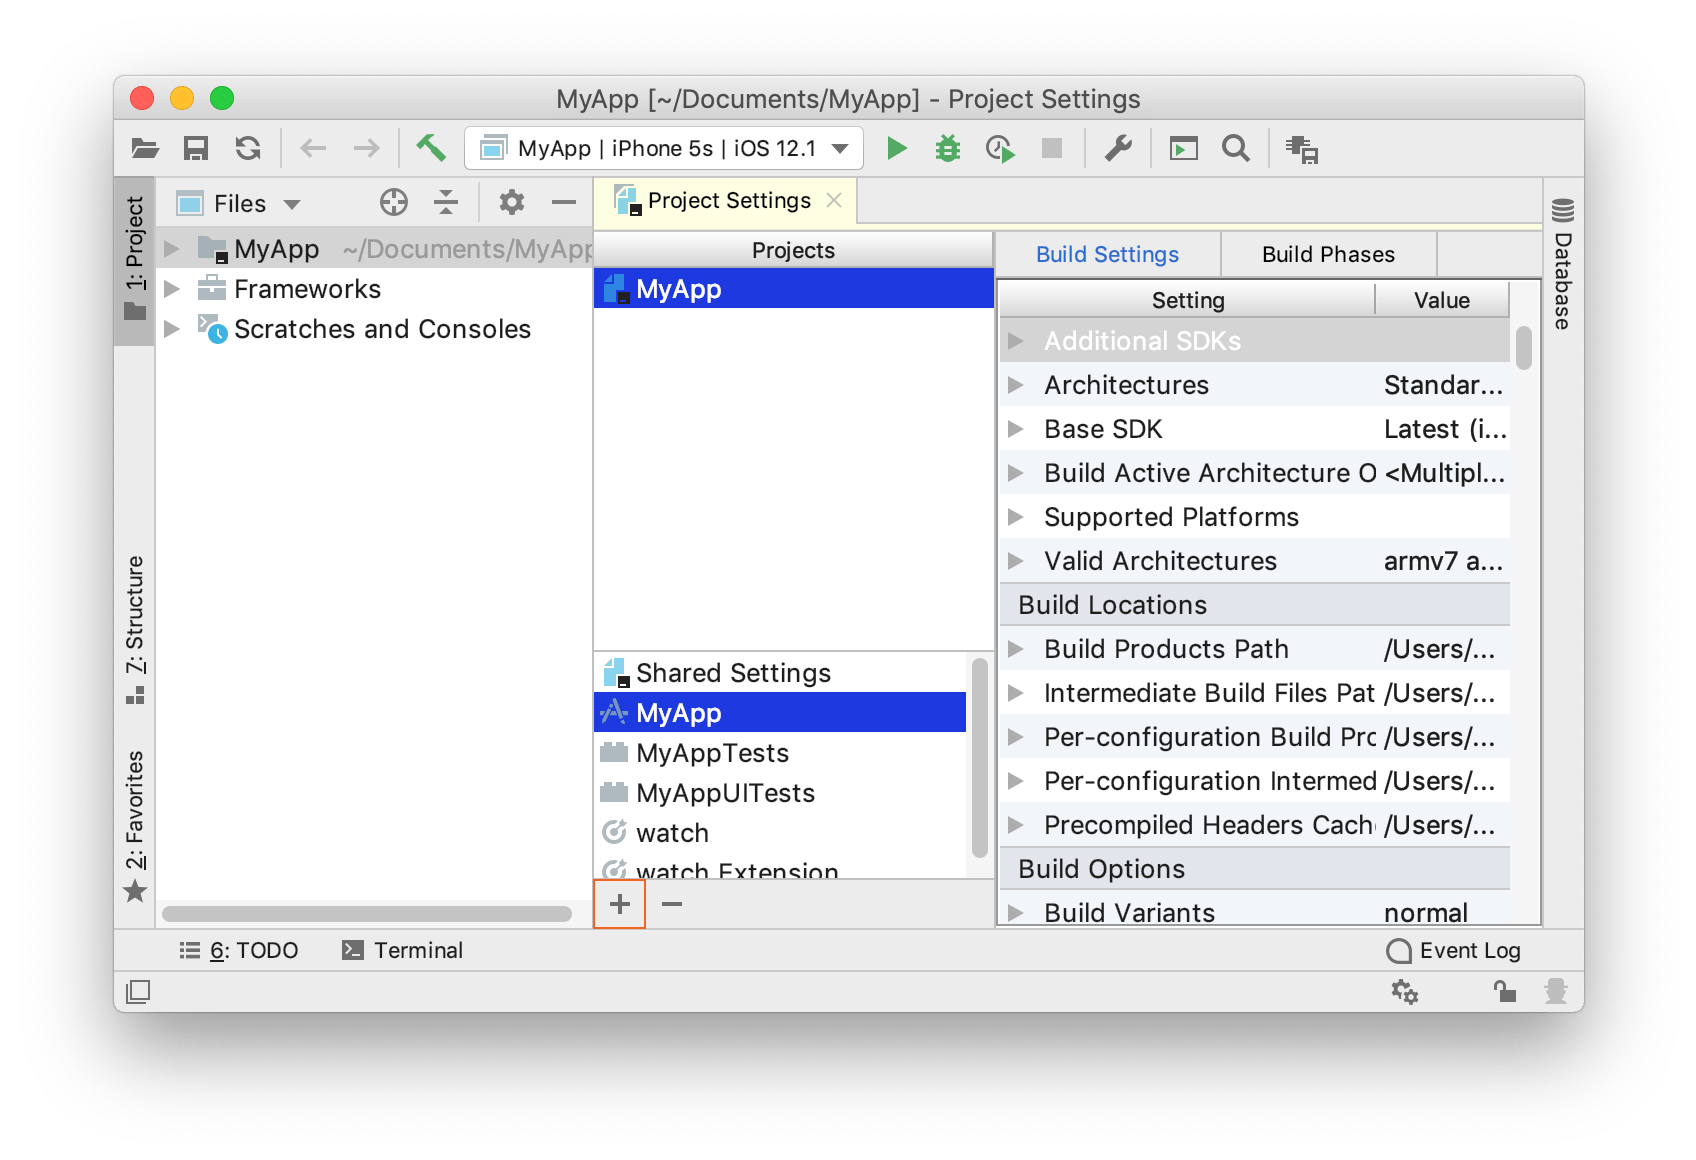
Task: Add a new target with plus button
Action: point(620,904)
